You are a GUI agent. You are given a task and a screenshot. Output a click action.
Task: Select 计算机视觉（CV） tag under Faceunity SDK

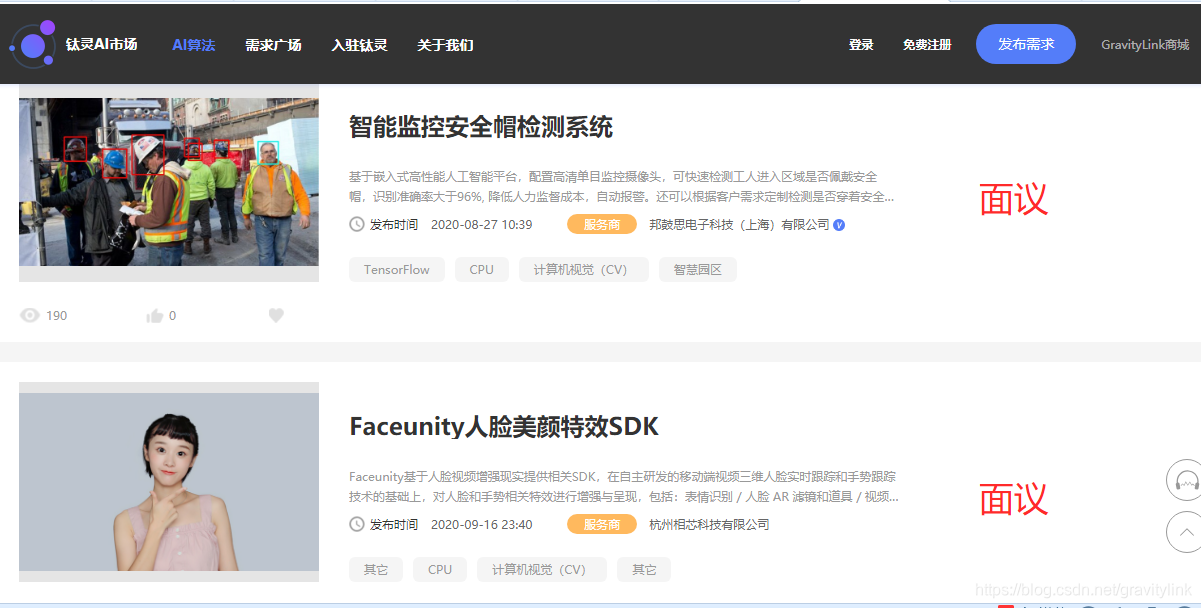coord(542,570)
